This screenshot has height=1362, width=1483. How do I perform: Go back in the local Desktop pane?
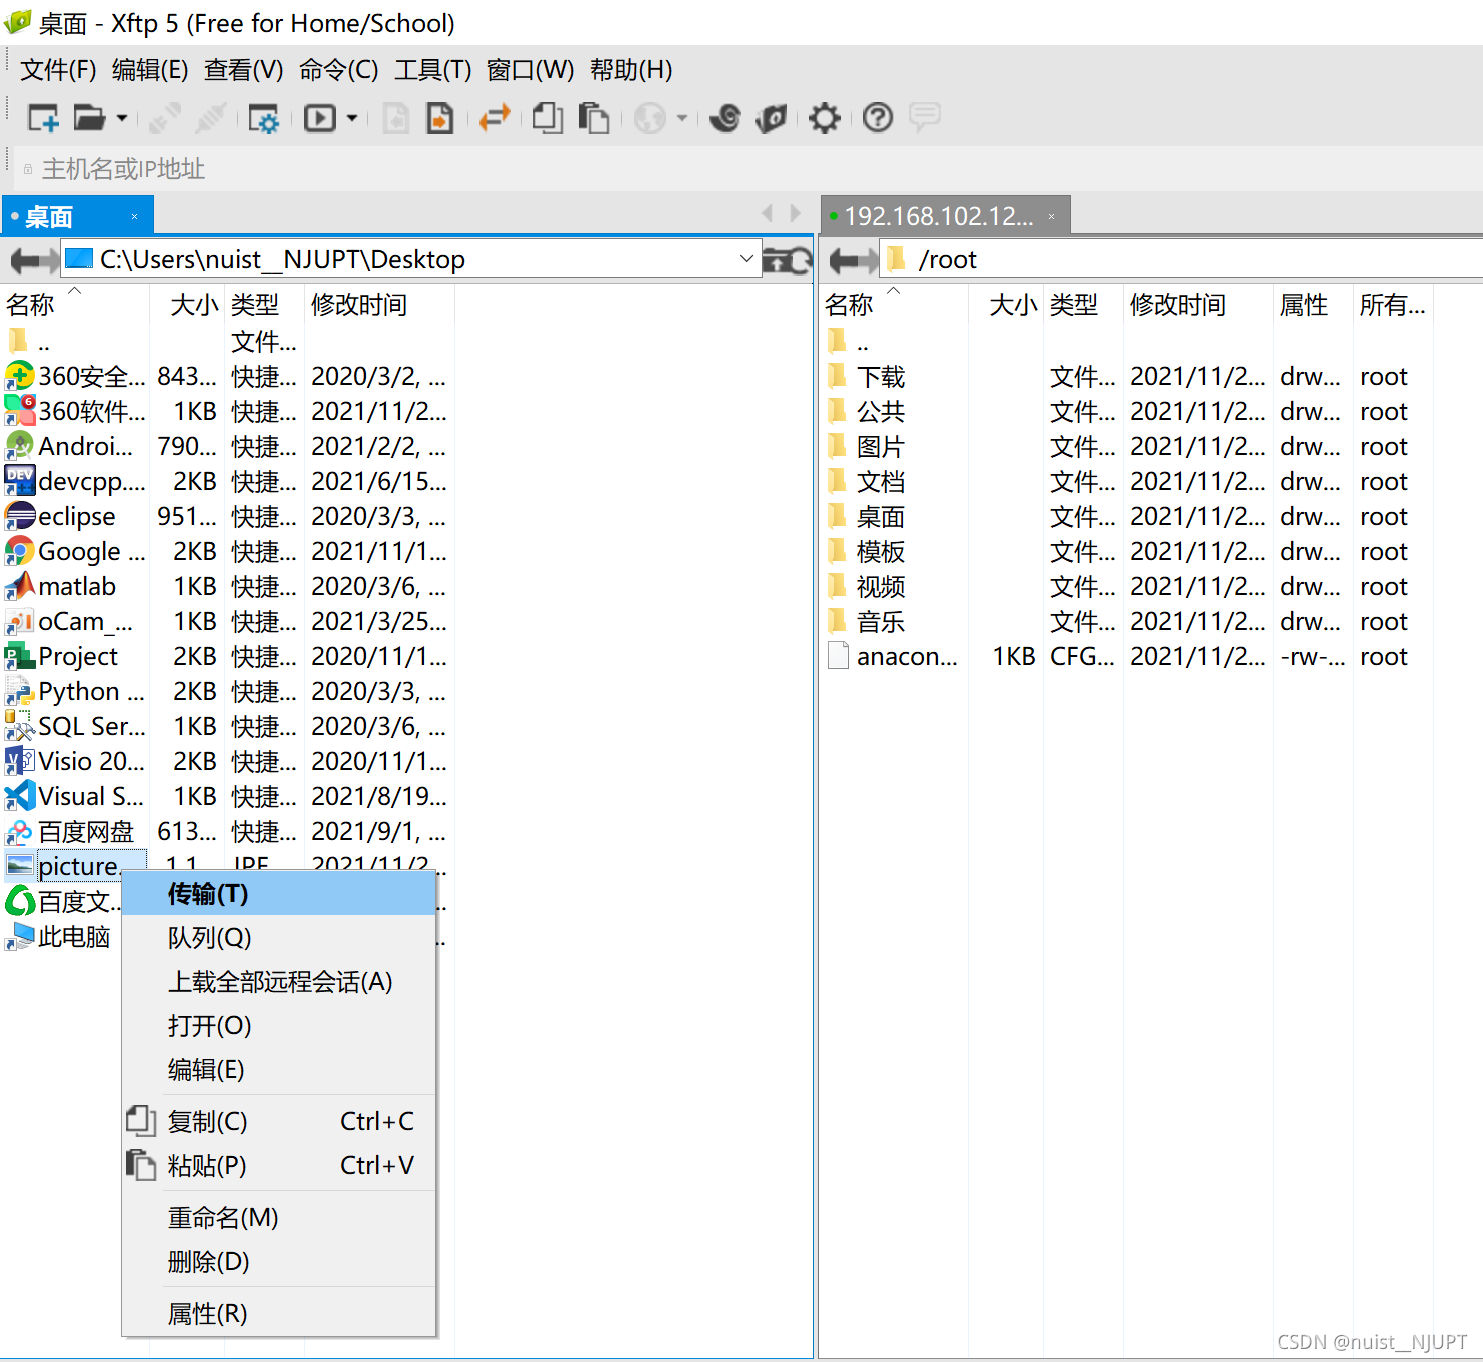click(22, 261)
